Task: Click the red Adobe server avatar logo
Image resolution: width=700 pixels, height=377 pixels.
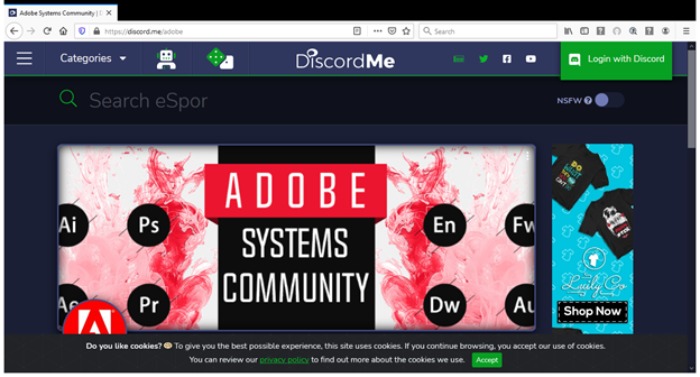Action: click(95, 318)
